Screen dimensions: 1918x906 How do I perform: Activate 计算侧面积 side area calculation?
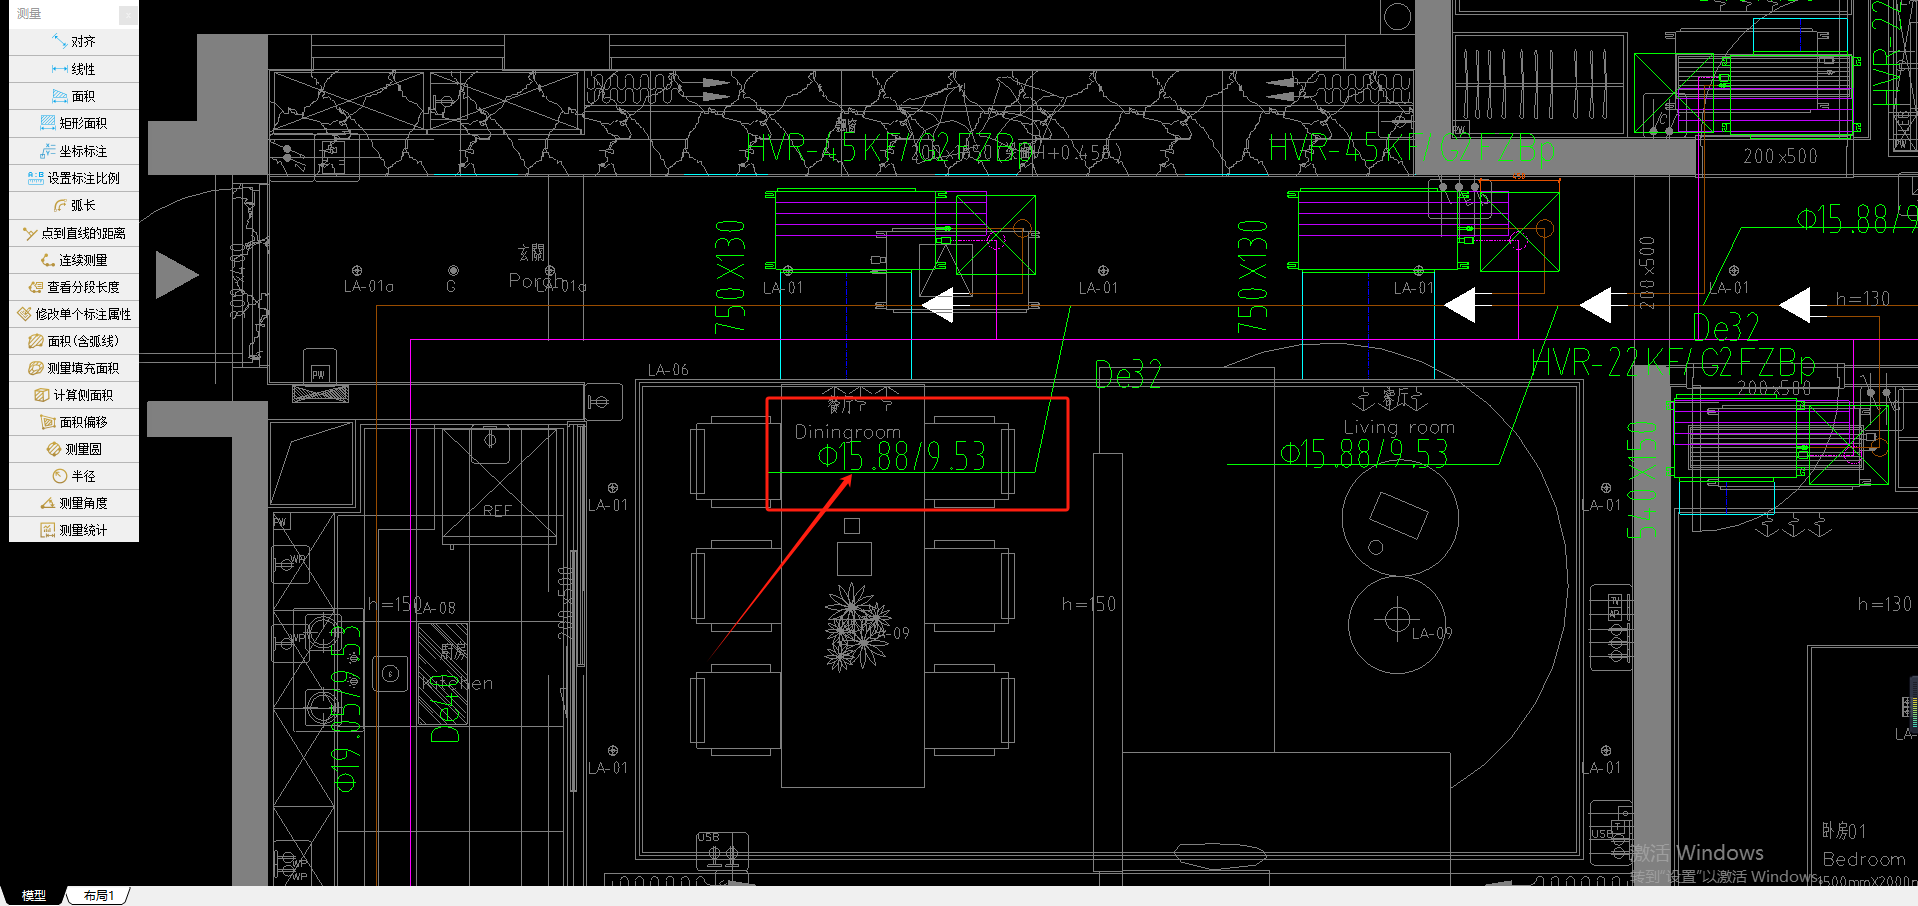[74, 395]
